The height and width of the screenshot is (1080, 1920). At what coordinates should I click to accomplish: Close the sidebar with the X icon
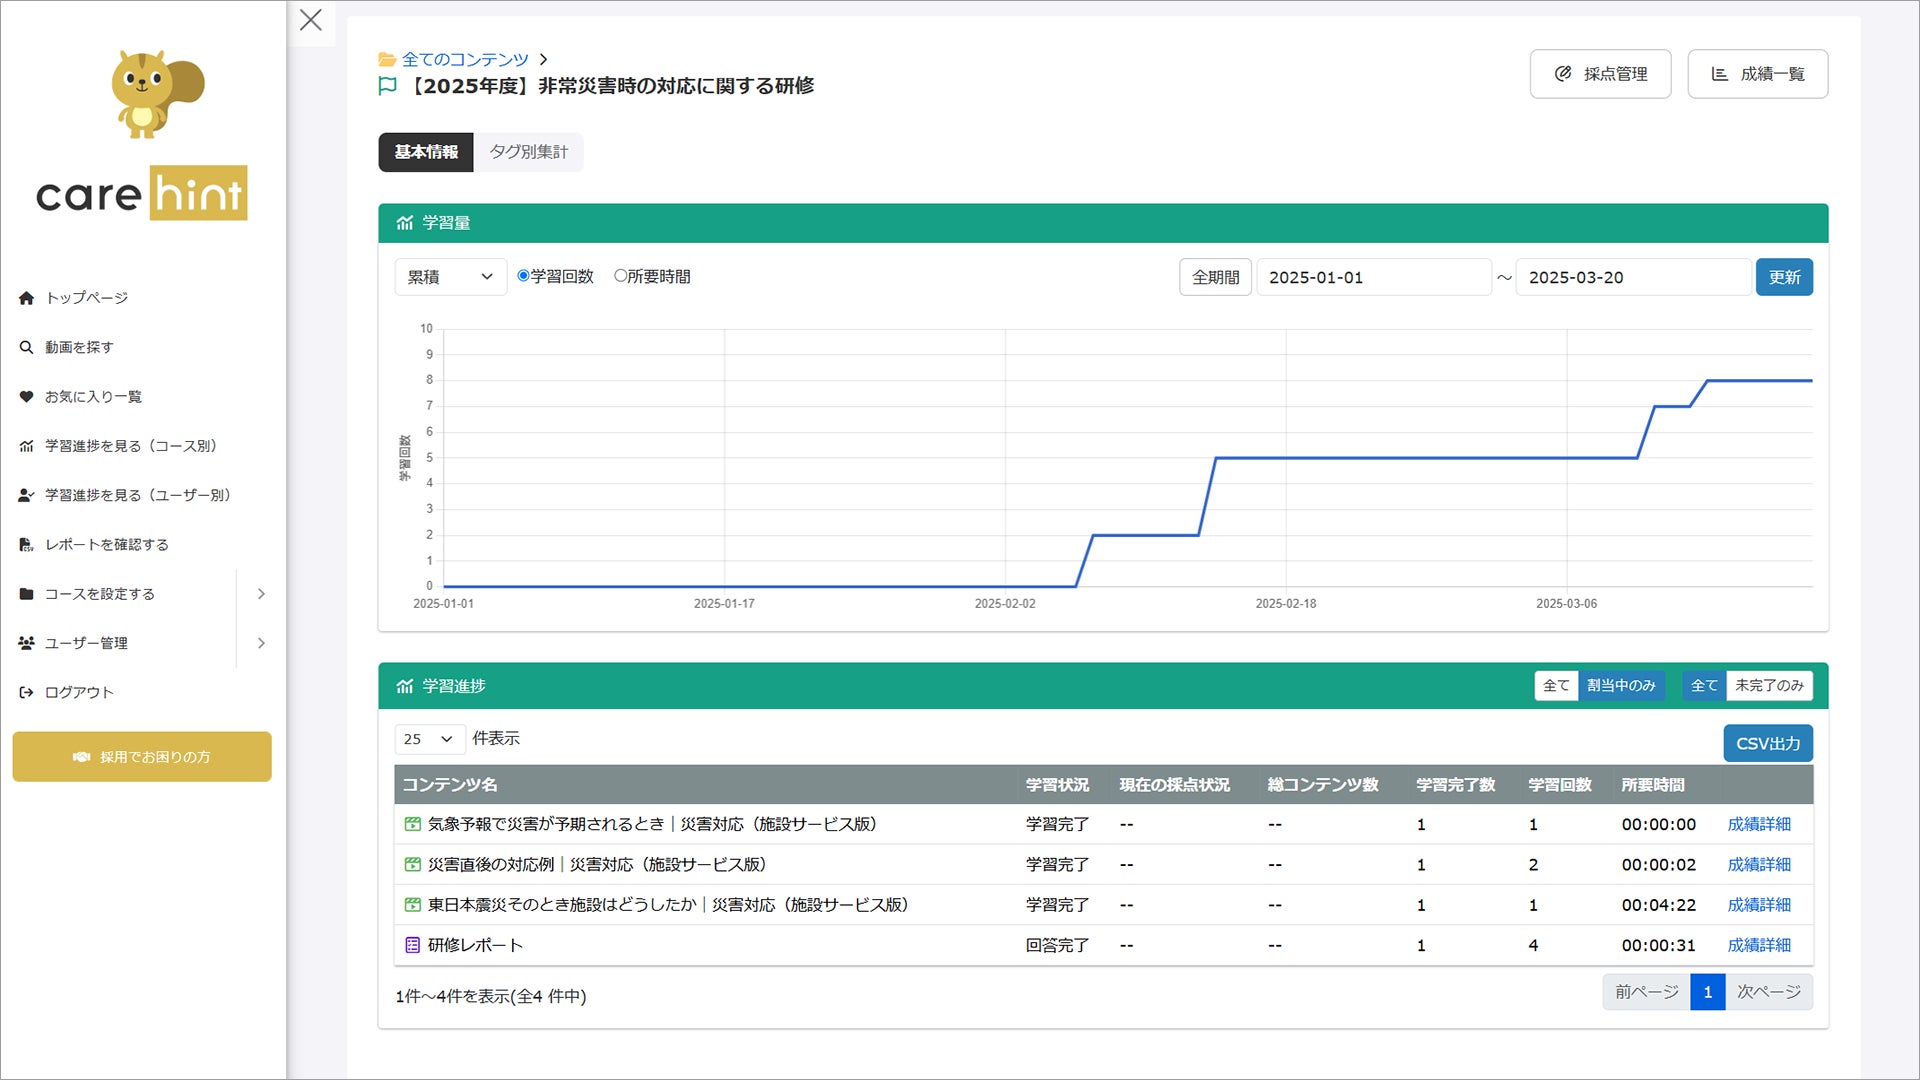(311, 20)
